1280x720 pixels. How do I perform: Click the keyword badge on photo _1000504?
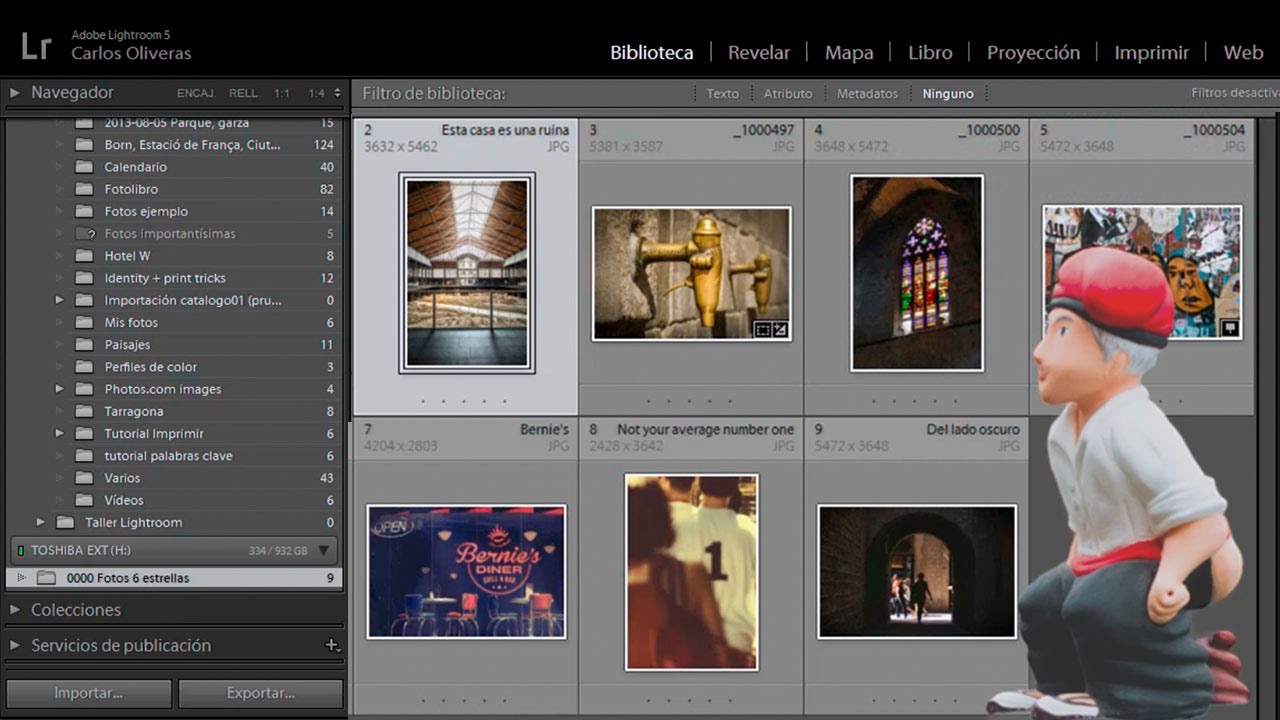1230,328
